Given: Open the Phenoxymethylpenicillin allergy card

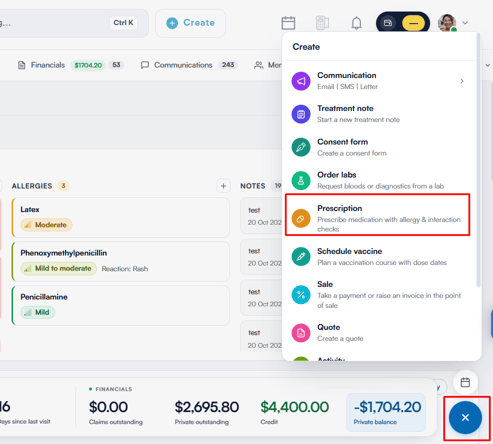Looking at the screenshot, I should pyautogui.click(x=121, y=262).
